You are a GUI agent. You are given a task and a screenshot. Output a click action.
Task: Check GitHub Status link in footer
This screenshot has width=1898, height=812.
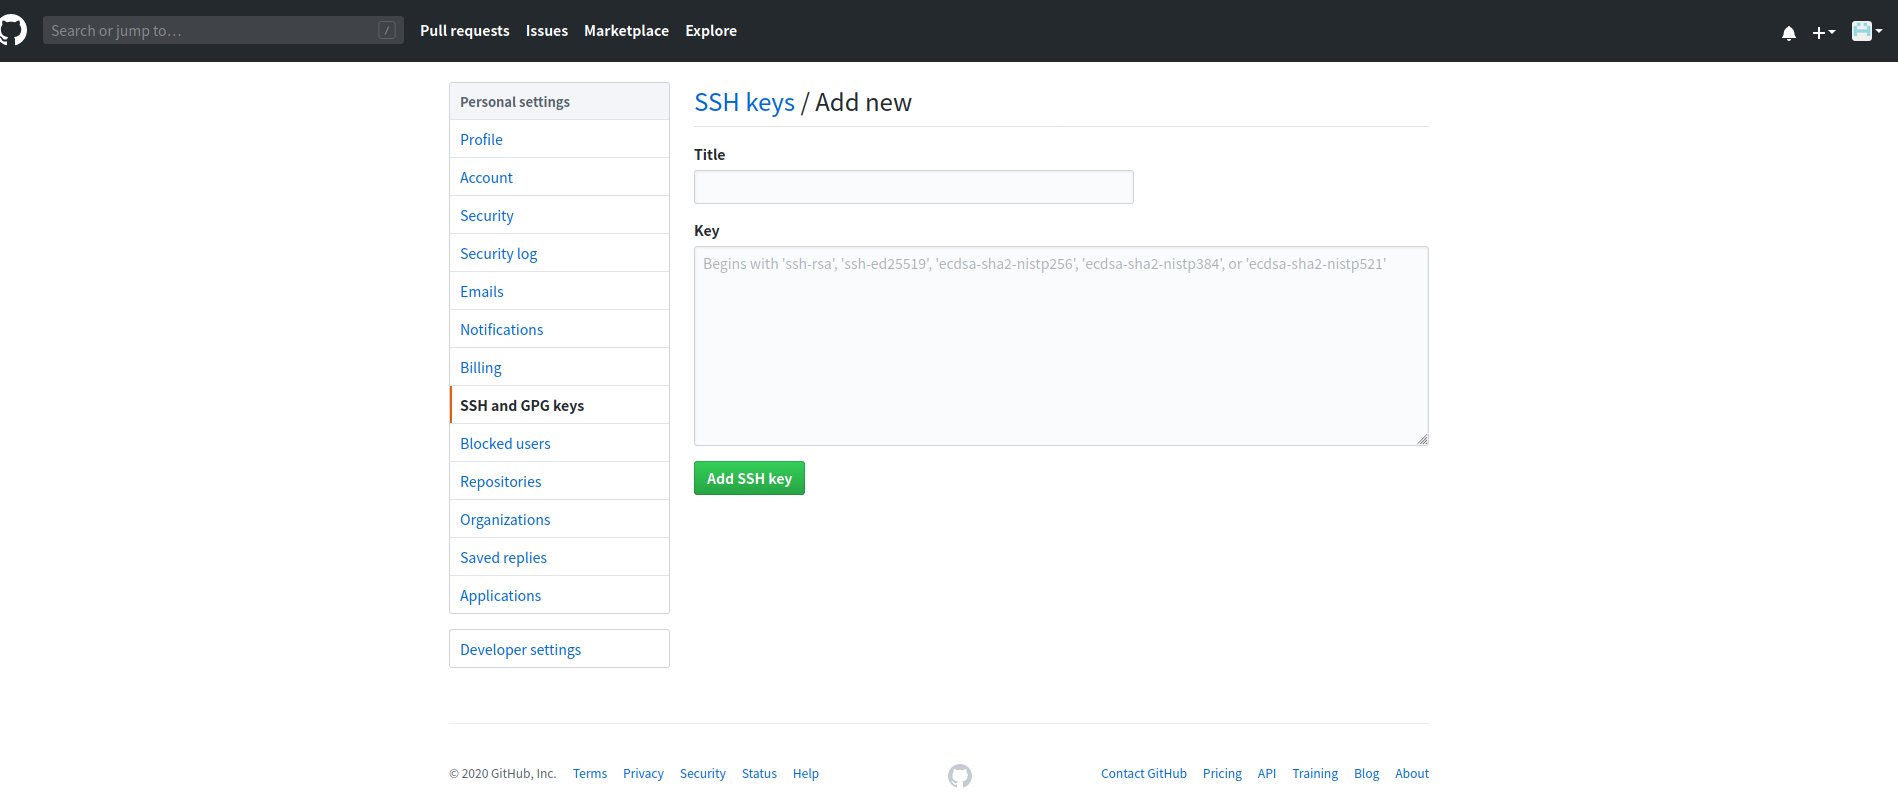coord(759,774)
